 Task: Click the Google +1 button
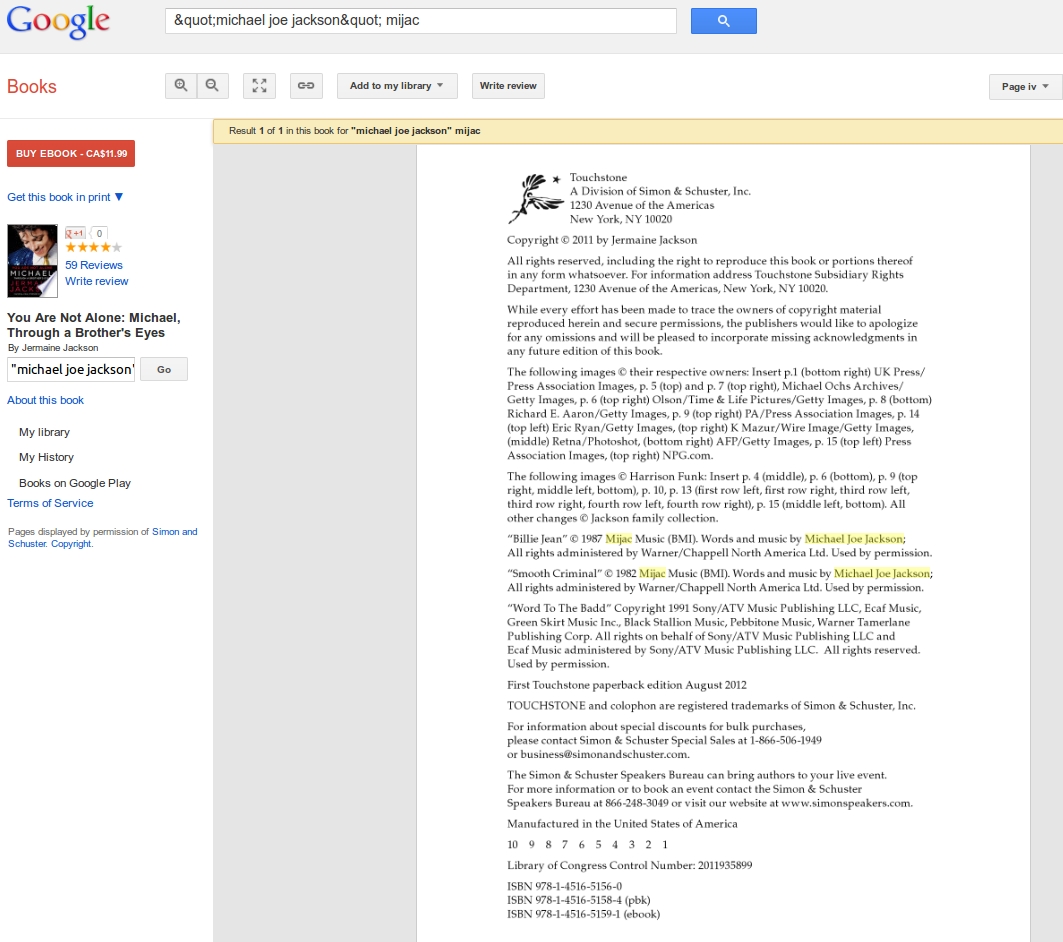tap(75, 233)
